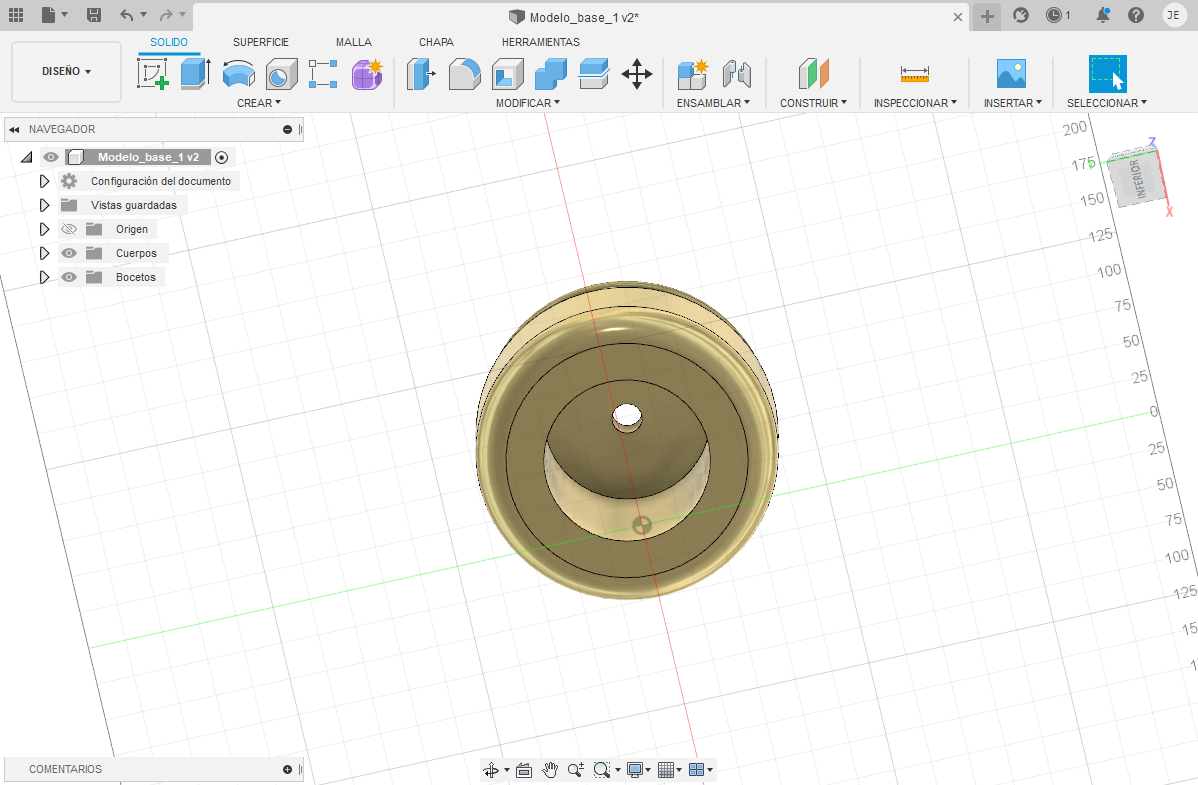
Task: Collapse the NAVEGADOR panel with arrows
Action: coord(14,130)
